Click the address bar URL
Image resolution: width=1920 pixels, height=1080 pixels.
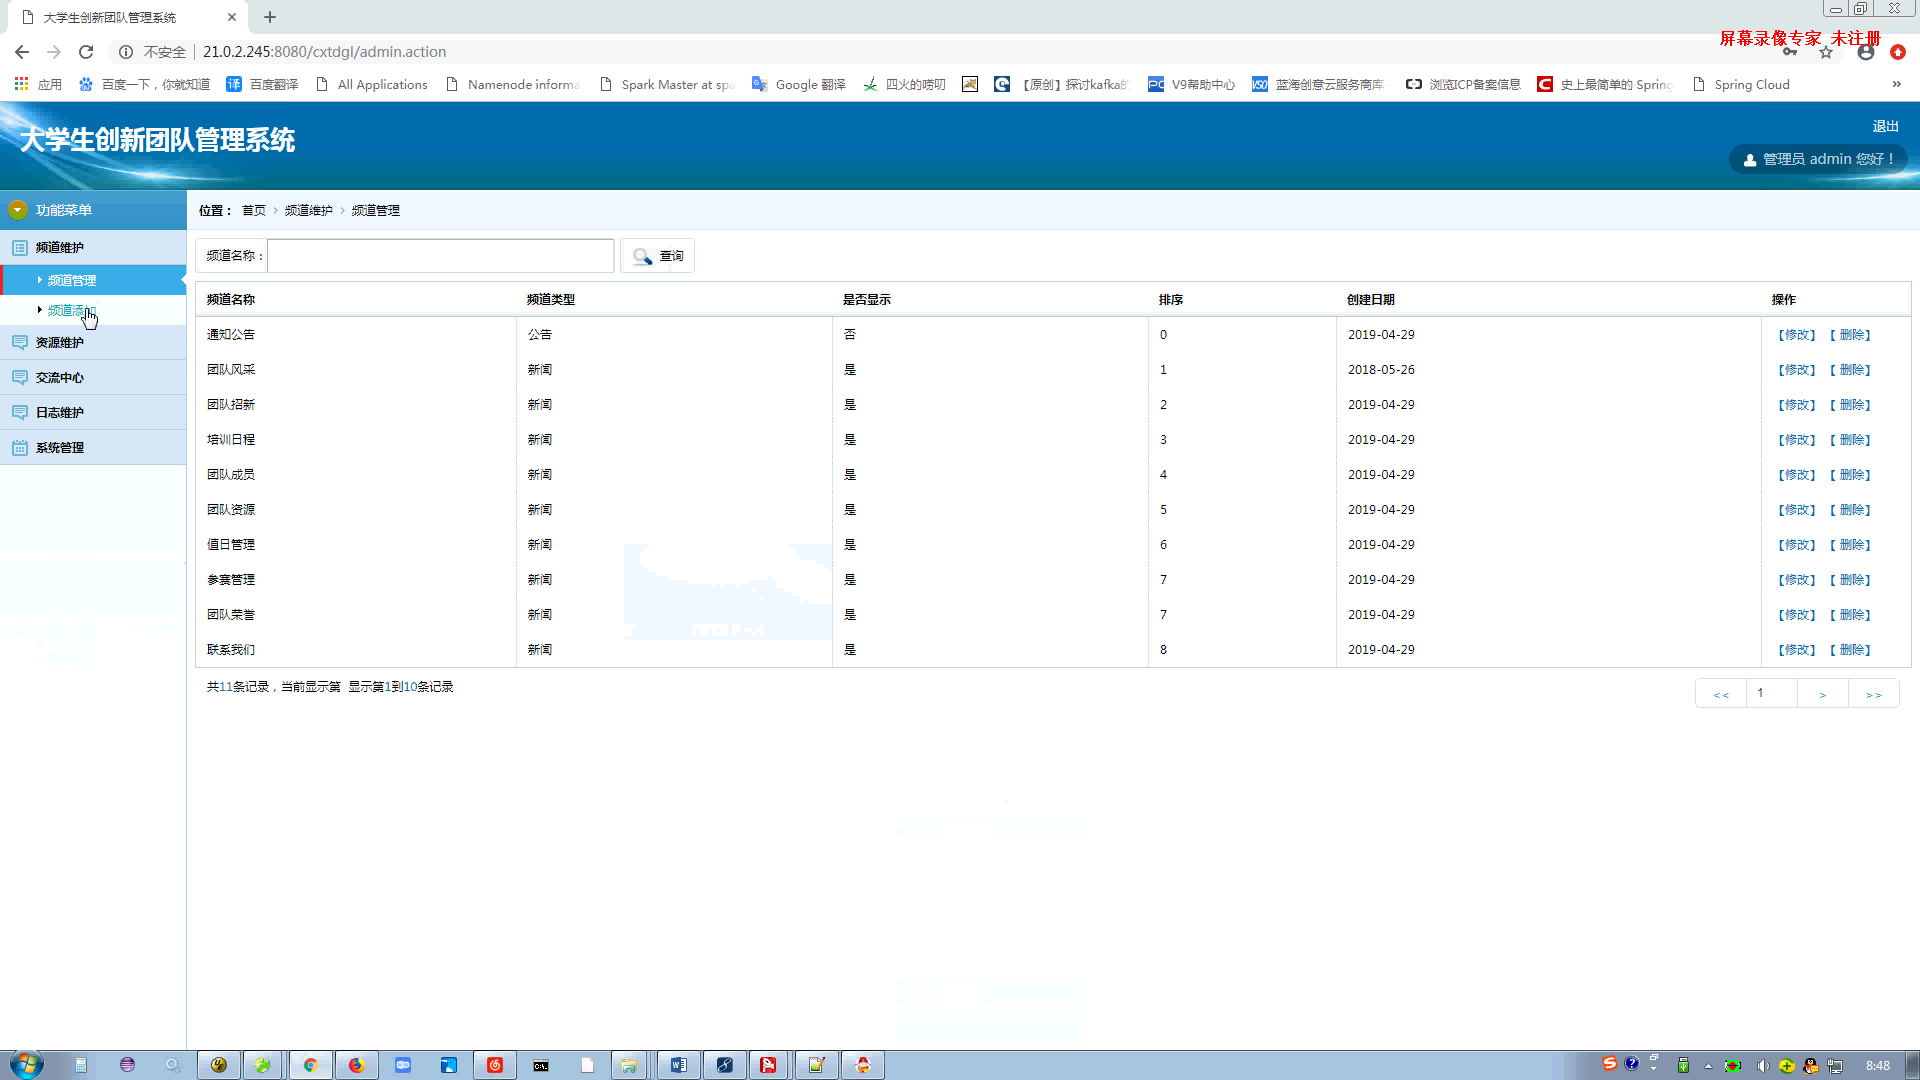point(324,52)
